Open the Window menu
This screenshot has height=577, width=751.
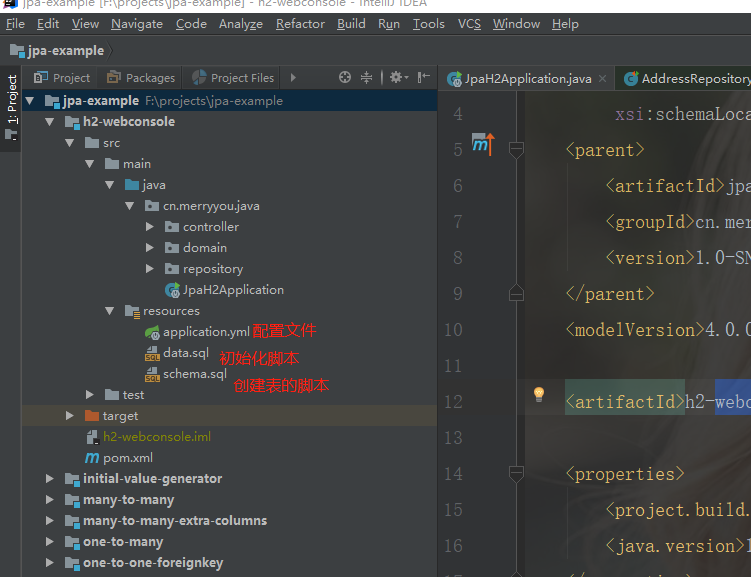[x=516, y=24]
